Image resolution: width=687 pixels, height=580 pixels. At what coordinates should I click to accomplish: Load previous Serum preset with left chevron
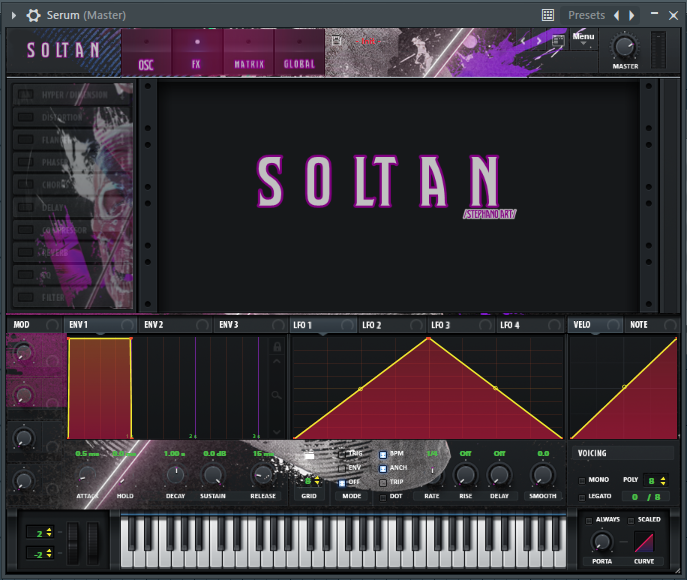pyautogui.click(x=523, y=41)
